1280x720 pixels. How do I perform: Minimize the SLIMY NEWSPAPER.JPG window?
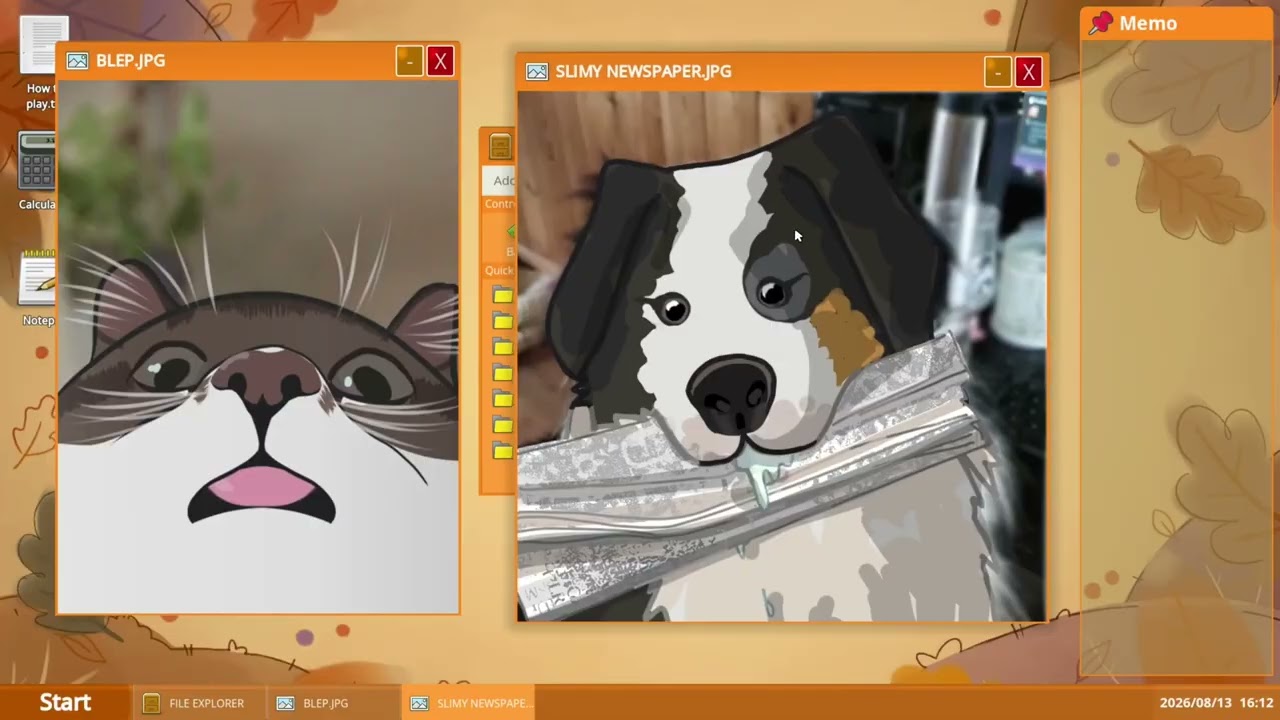click(997, 72)
